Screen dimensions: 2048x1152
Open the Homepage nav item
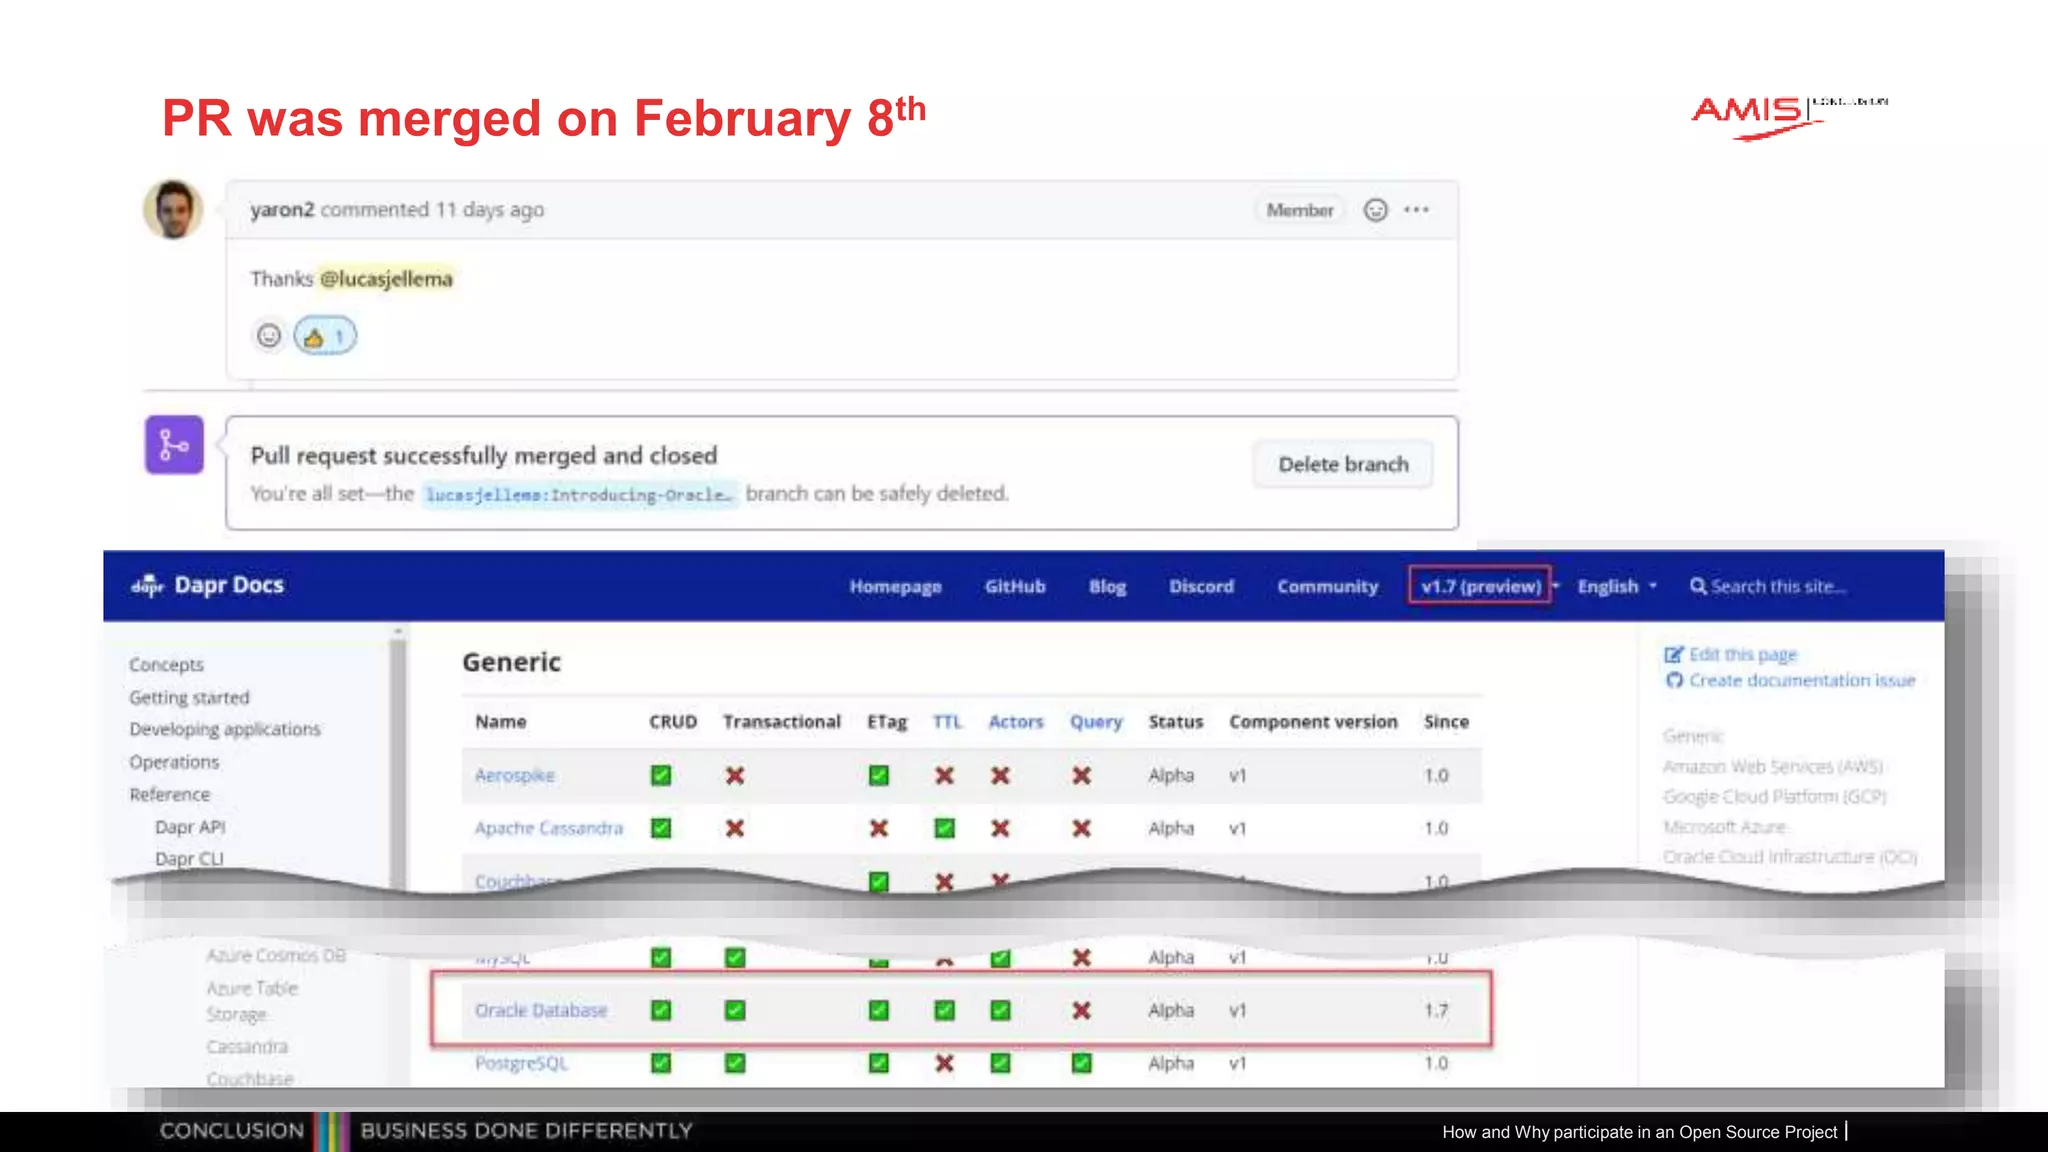coord(896,587)
